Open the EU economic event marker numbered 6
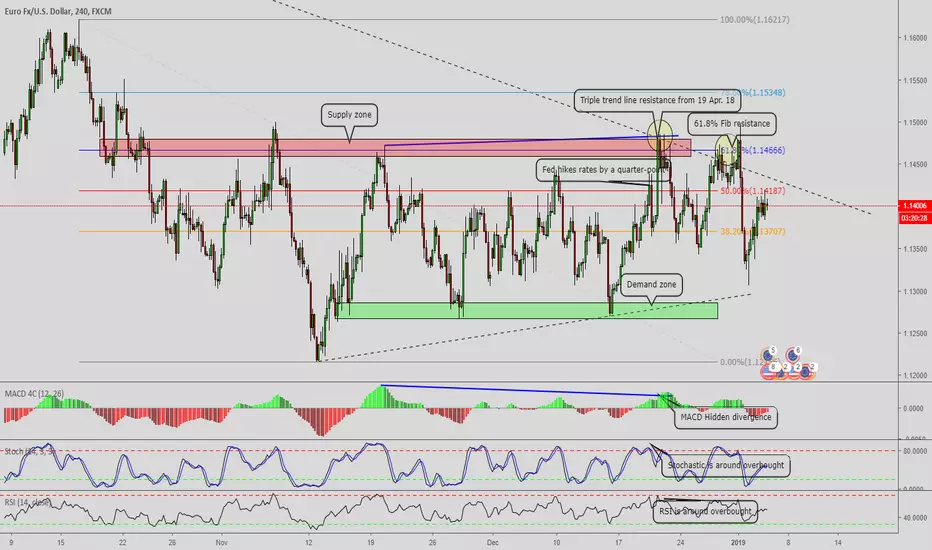Image resolution: width=932 pixels, height=550 pixels. point(792,354)
